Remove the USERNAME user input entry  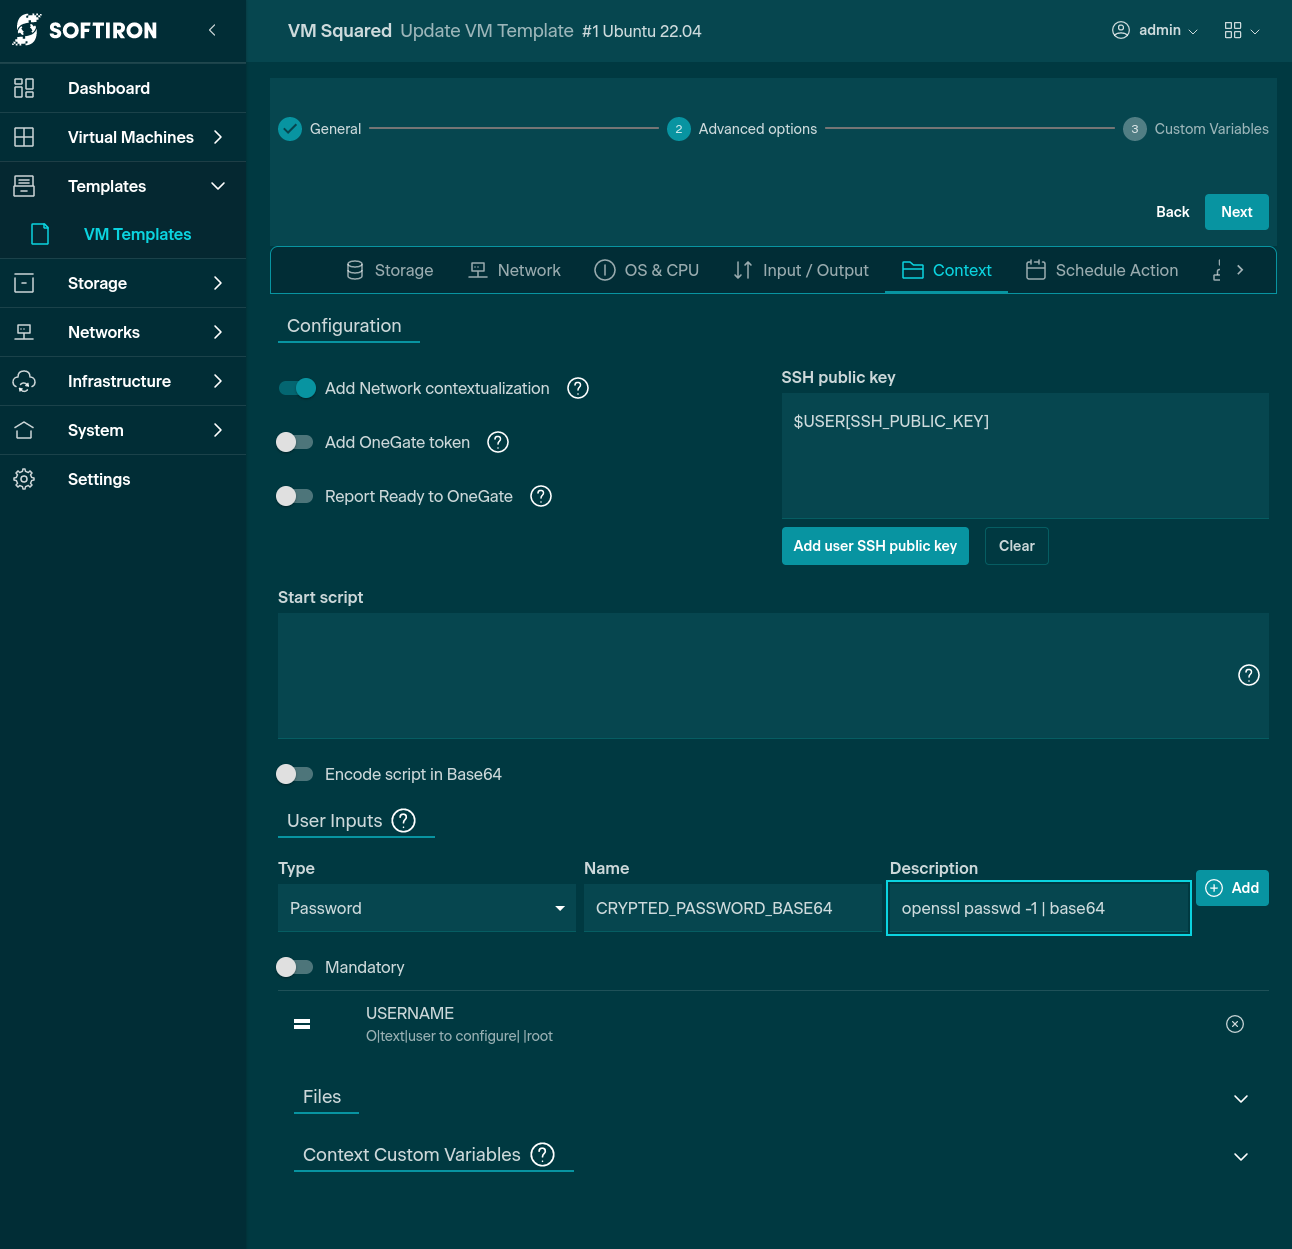point(1235,1024)
